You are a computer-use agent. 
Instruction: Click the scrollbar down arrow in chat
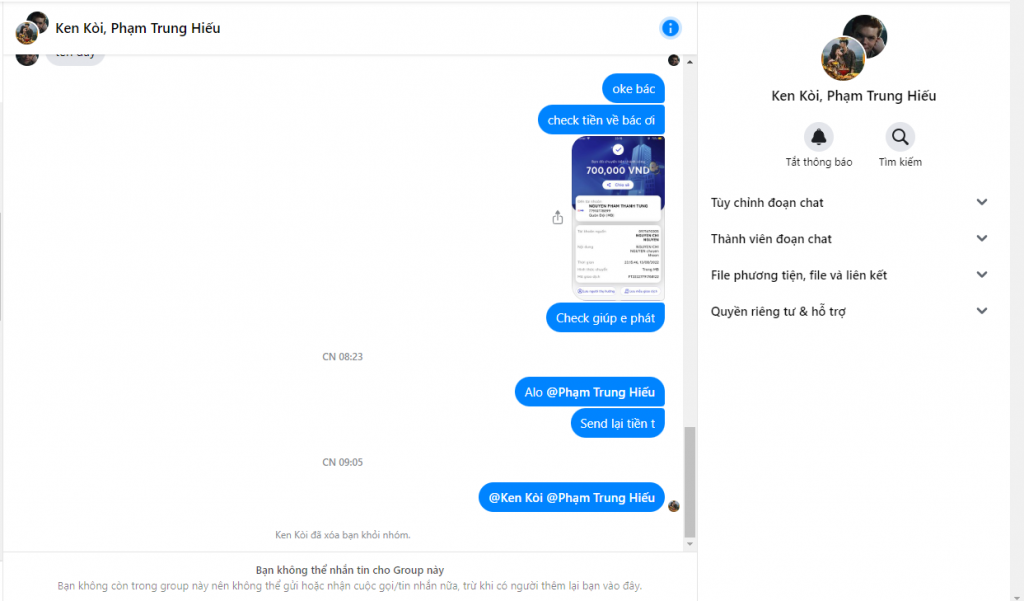[690, 544]
